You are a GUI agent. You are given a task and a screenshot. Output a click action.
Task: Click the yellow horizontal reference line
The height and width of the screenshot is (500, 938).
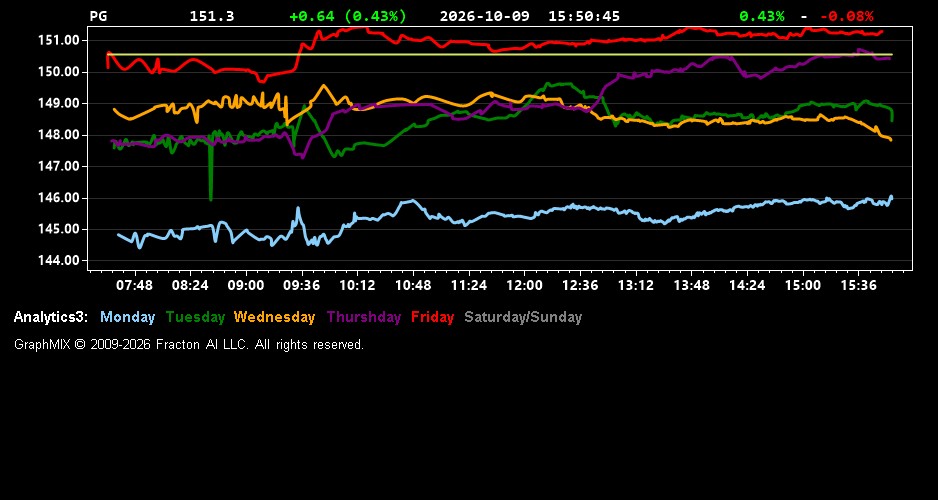[x=500, y=54]
